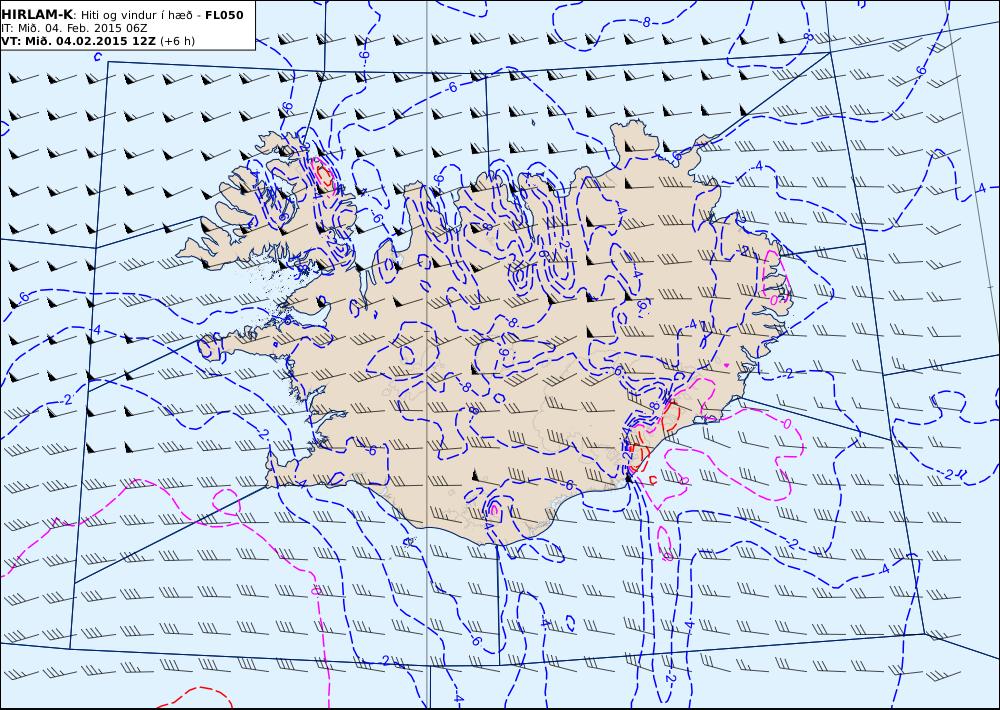The image size is (1000, 710).
Task: Click the '(+6 h)' forecast offset text
Action: click(177, 41)
